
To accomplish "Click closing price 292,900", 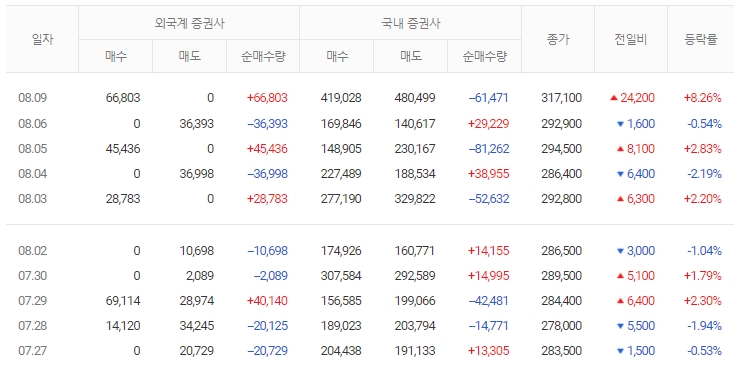I will (561, 124).
